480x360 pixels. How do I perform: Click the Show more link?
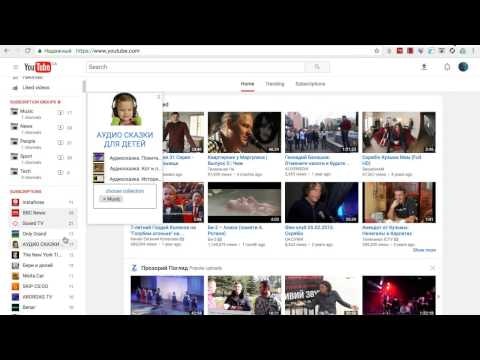(424, 250)
